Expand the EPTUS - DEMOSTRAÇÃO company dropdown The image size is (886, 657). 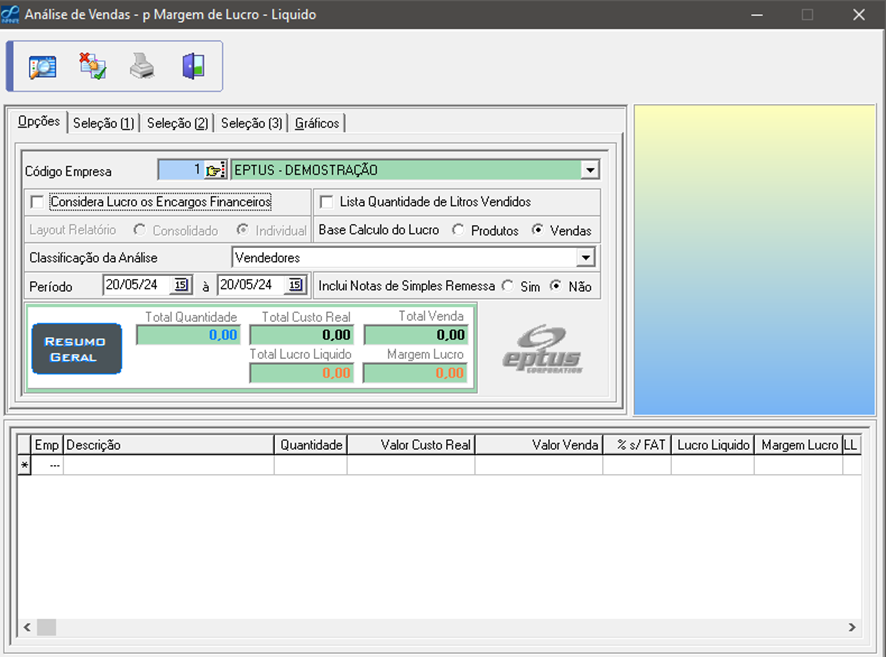(x=589, y=170)
